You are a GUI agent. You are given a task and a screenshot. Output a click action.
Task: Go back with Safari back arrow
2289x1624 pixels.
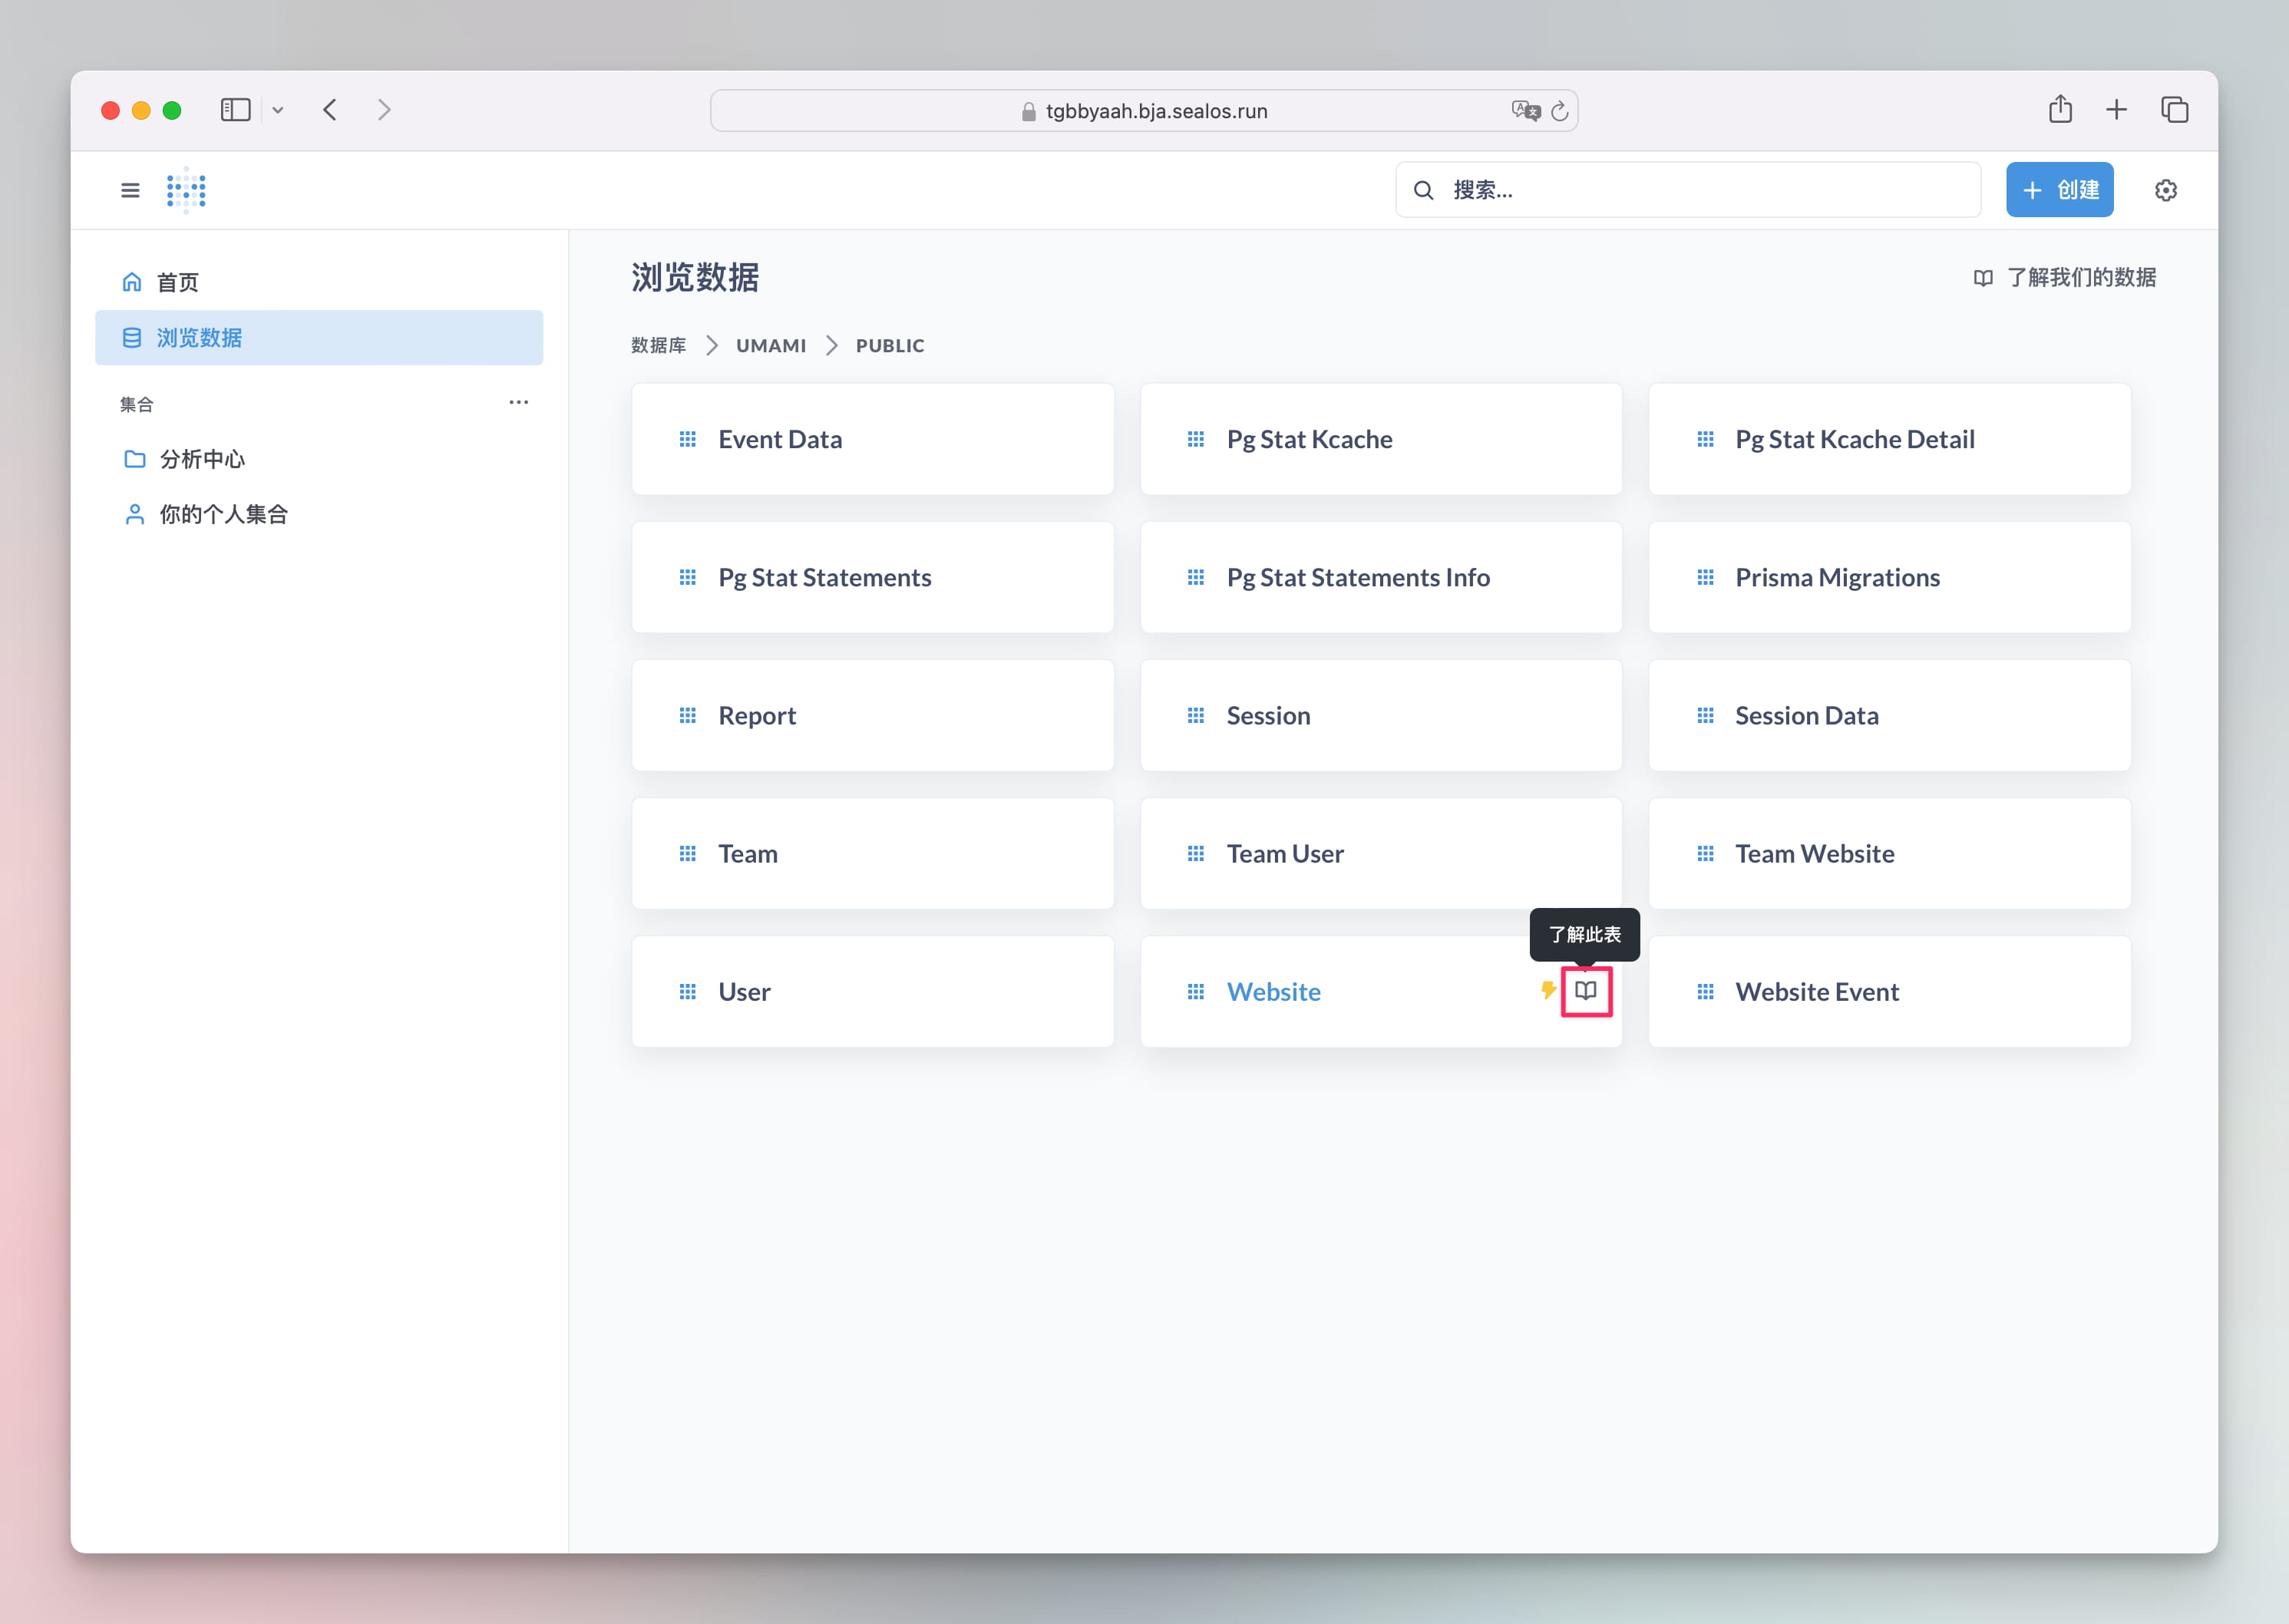point(330,110)
